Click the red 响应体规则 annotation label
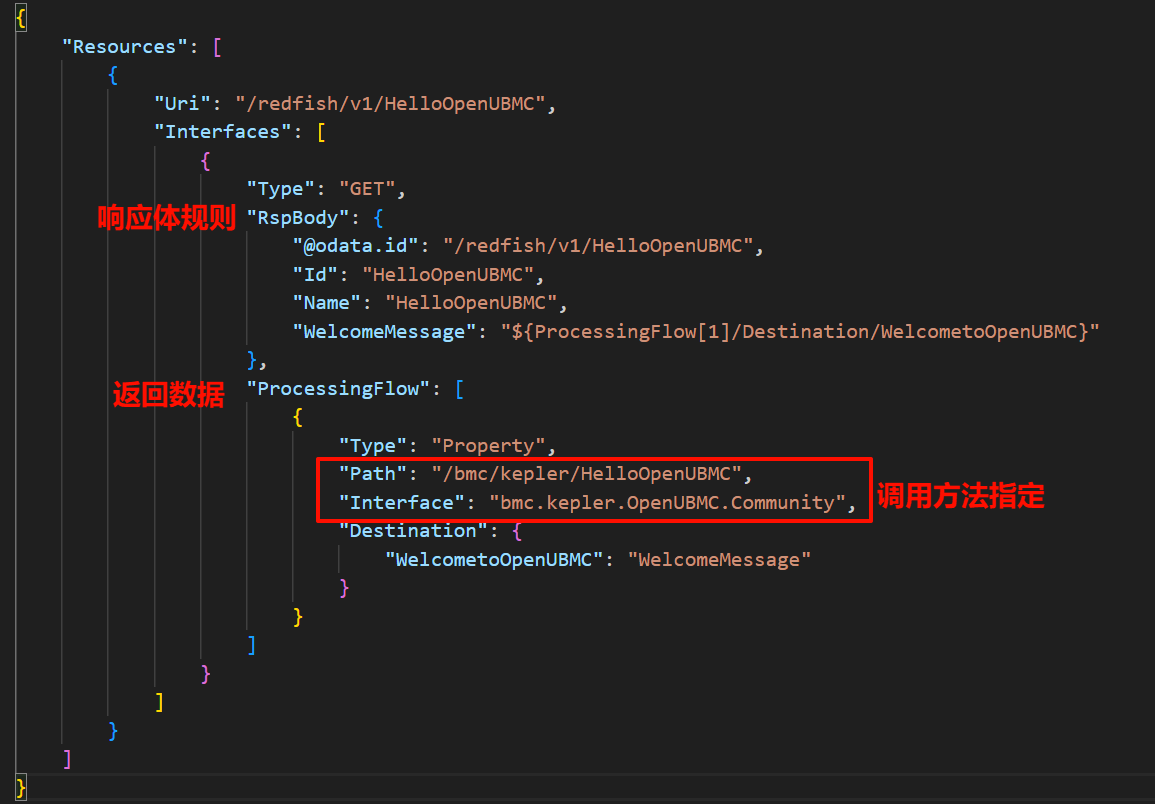The image size is (1155, 804). tap(166, 218)
